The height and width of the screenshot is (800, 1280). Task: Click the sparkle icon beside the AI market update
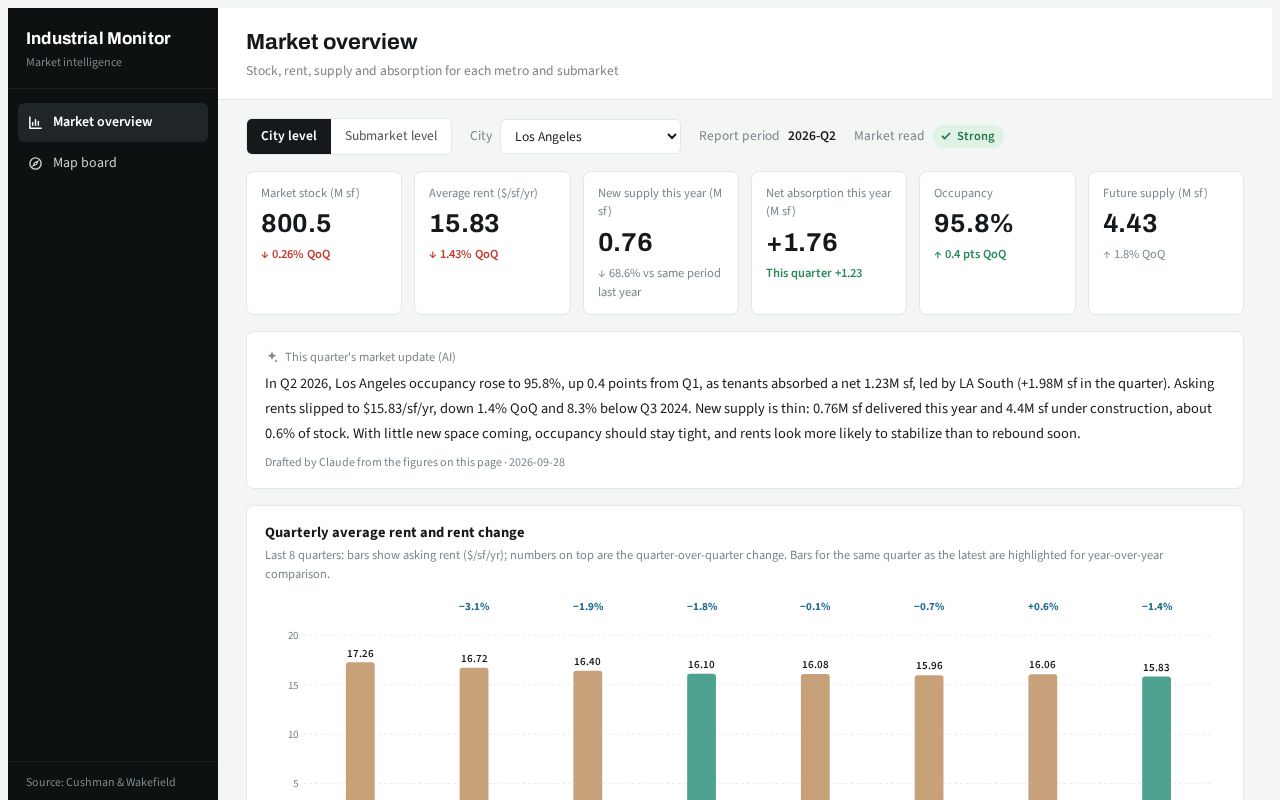coord(272,357)
